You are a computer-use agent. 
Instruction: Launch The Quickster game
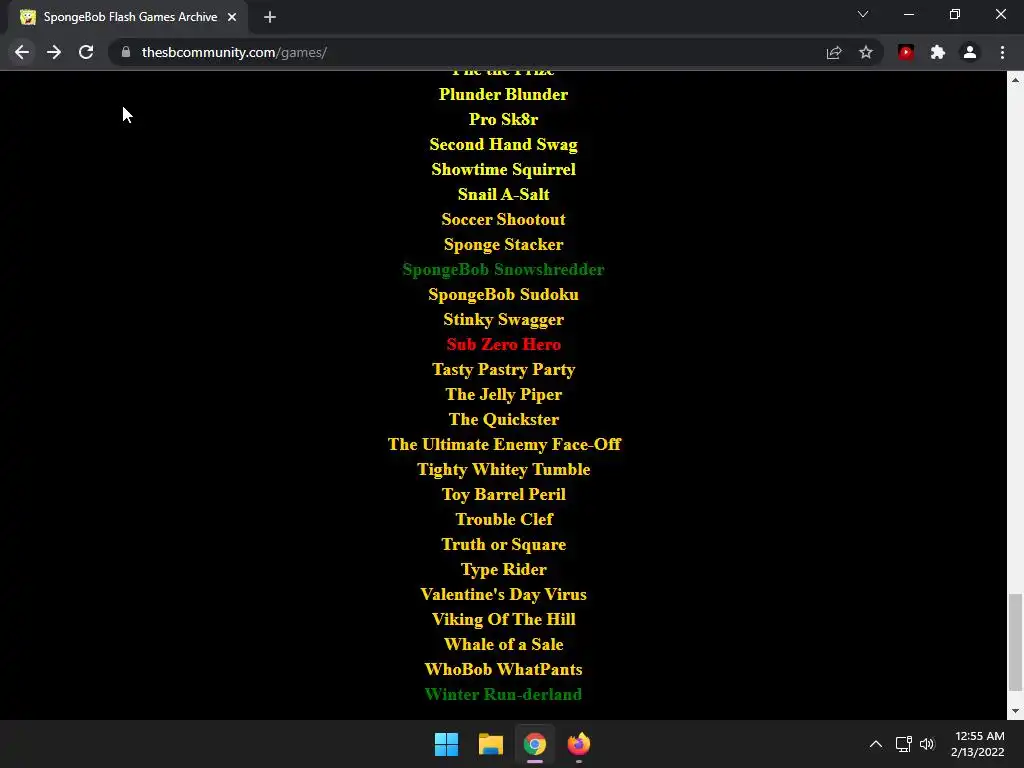coord(504,419)
